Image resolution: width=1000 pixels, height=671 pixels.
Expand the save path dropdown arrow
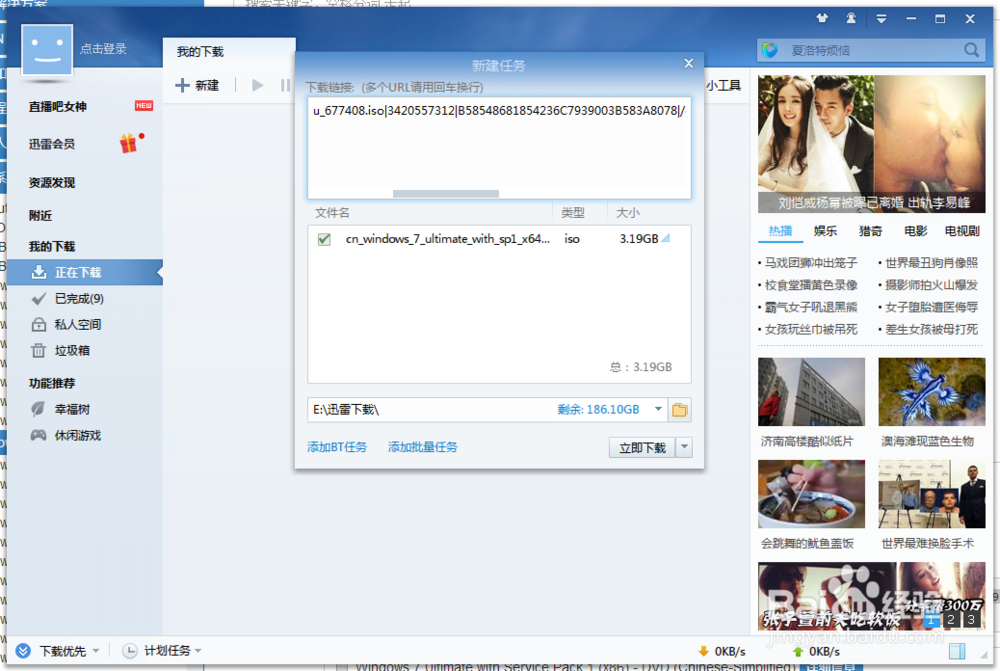(658, 409)
